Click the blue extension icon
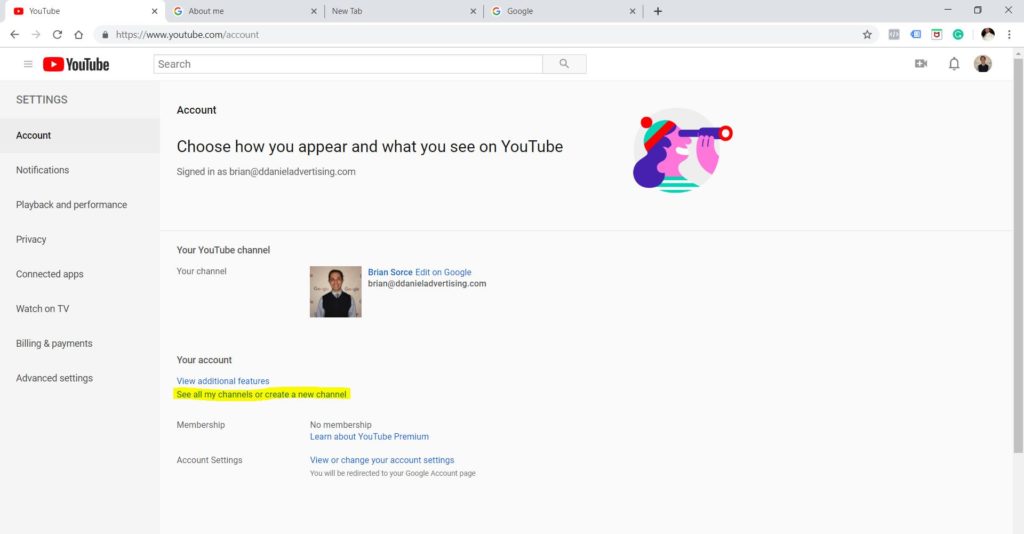 tap(916, 35)
